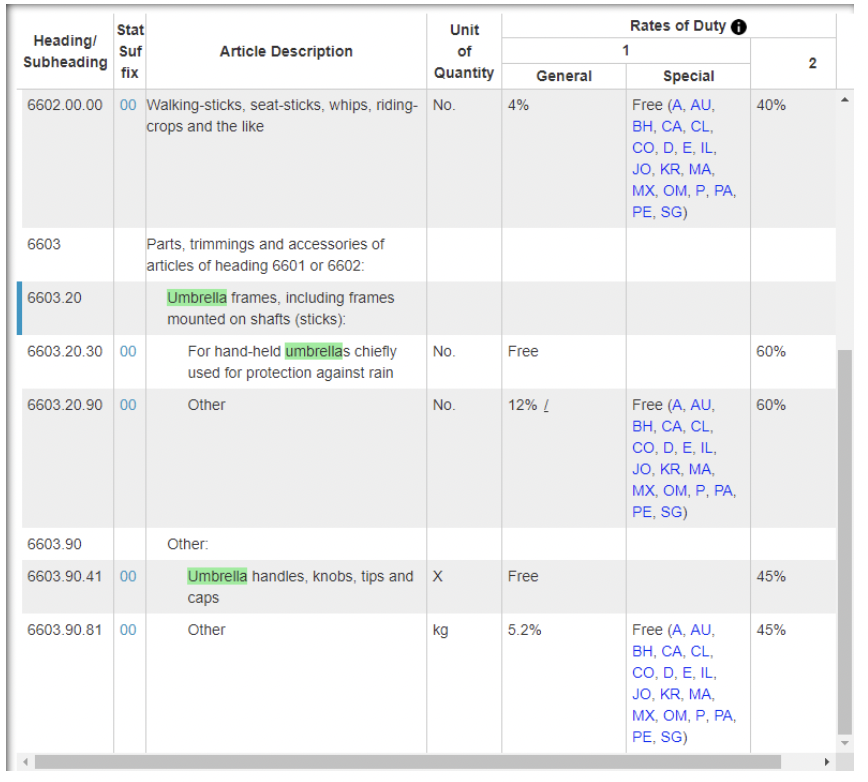
Task: Open the KR program link in 6603.20.90 row
Action: tap(671, 469)
